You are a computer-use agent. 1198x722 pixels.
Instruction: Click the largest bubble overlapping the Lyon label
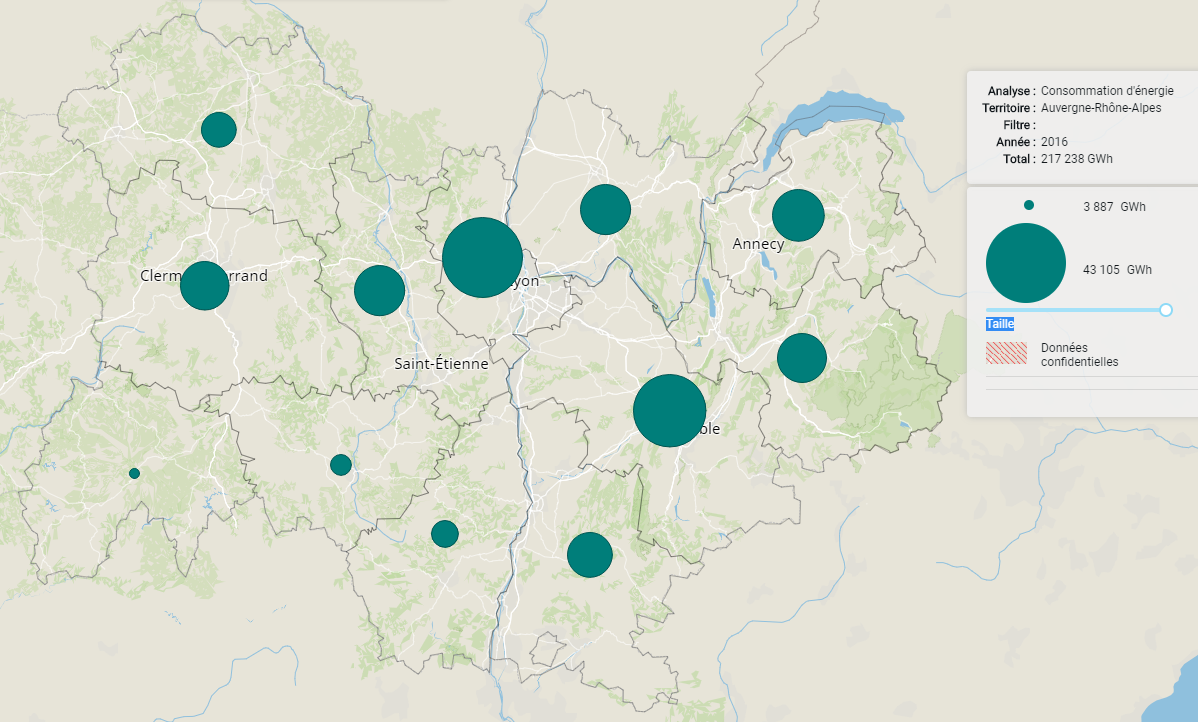point(482,257)
